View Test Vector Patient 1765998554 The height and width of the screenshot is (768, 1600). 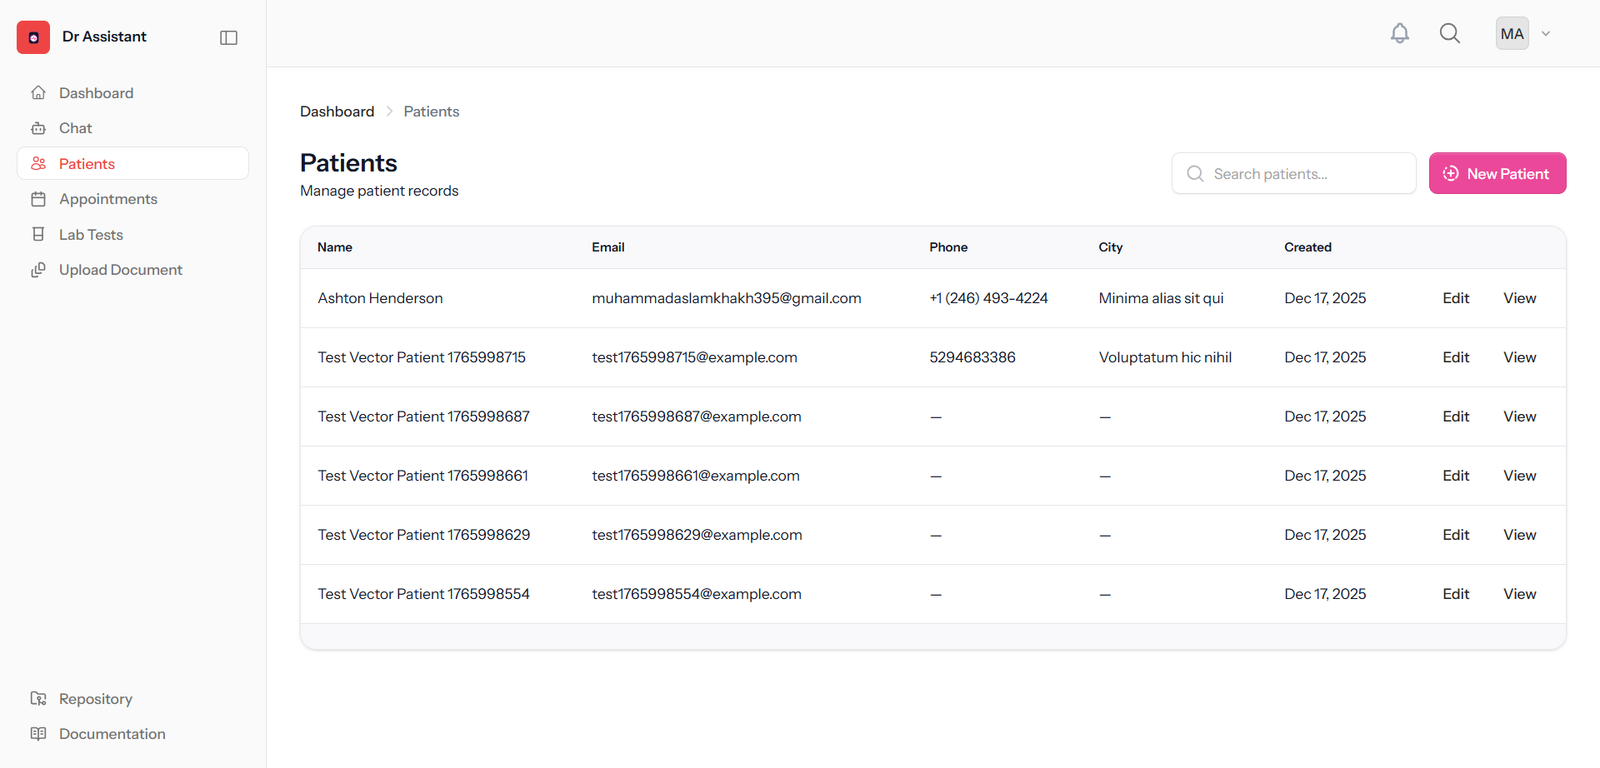[x=1520, y=594]
